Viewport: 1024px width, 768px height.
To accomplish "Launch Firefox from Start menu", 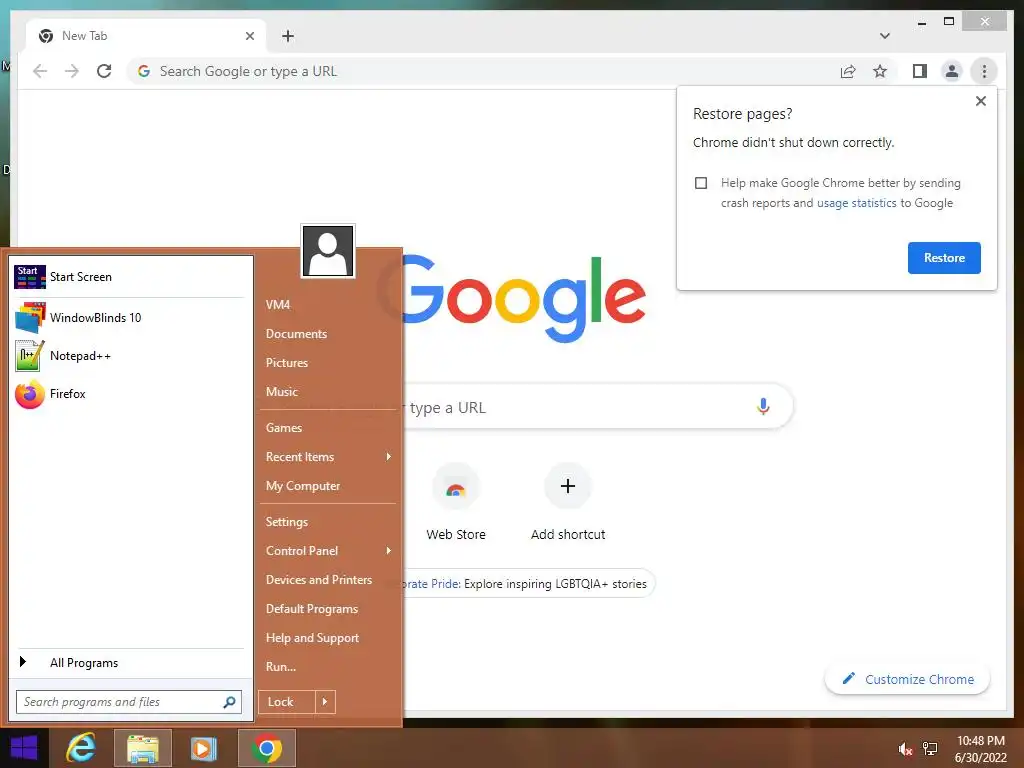I will [x=129, y=394].
